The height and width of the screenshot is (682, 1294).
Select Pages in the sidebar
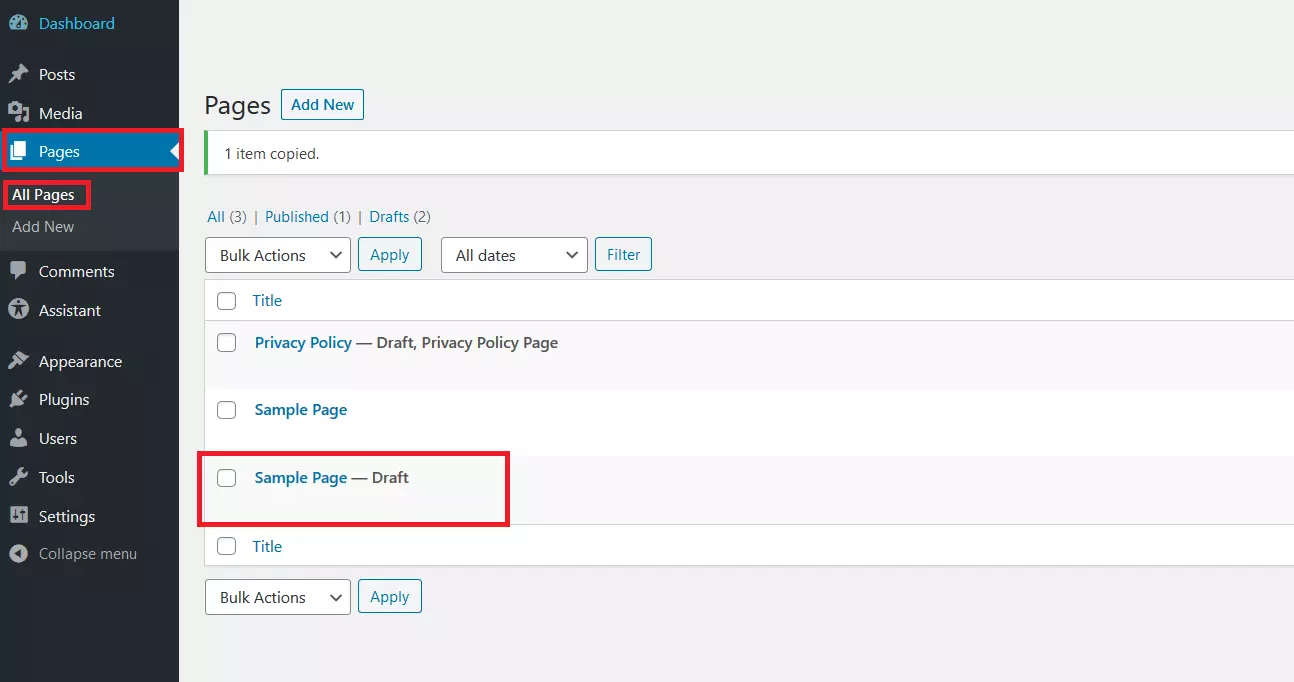[59, 152]
